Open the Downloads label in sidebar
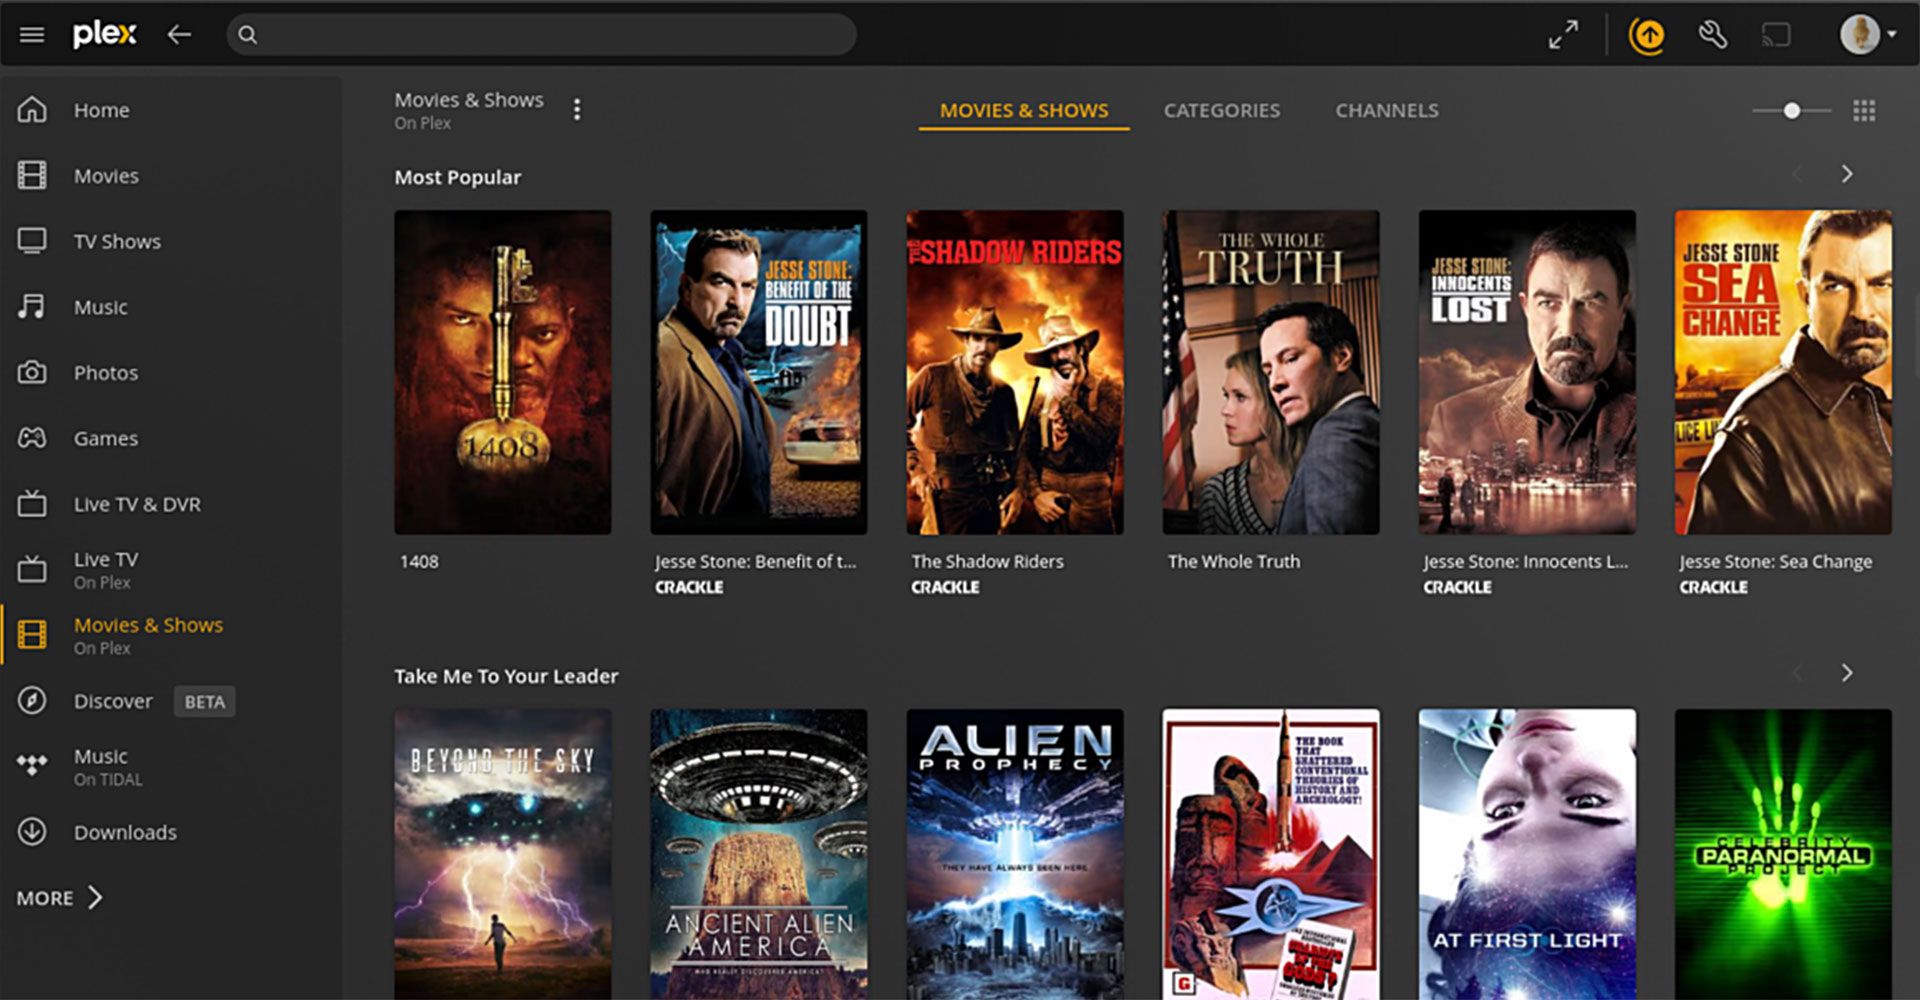 coord(125,832)
